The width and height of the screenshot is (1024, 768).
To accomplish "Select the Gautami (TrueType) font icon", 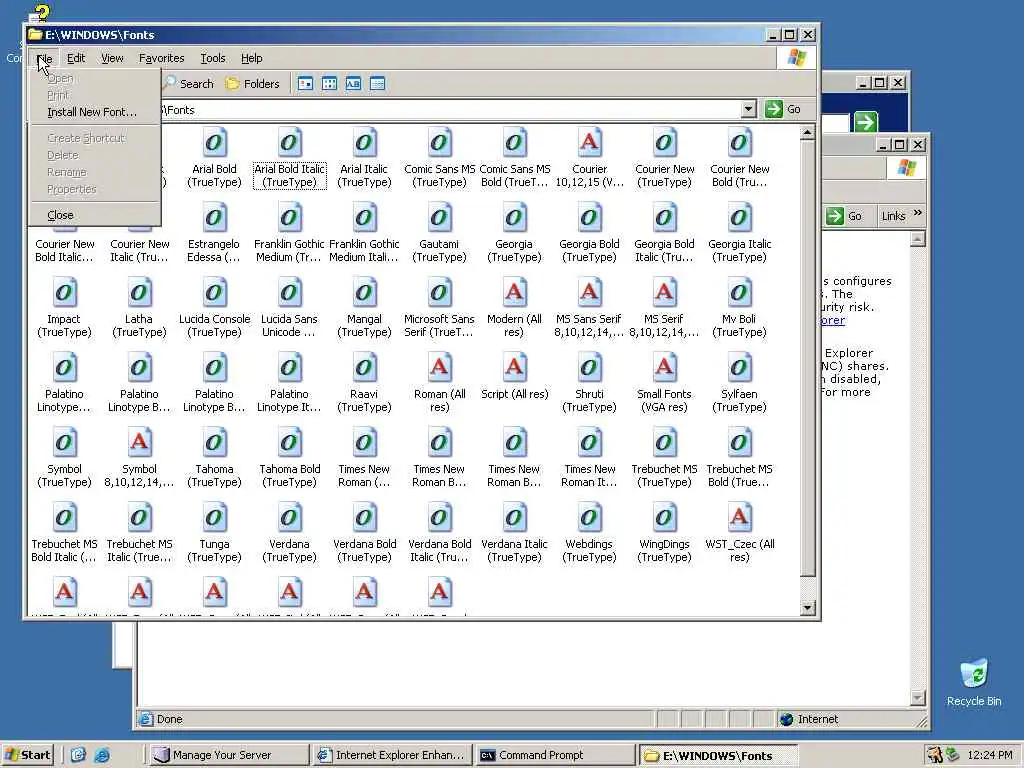I will click(440, 217).
